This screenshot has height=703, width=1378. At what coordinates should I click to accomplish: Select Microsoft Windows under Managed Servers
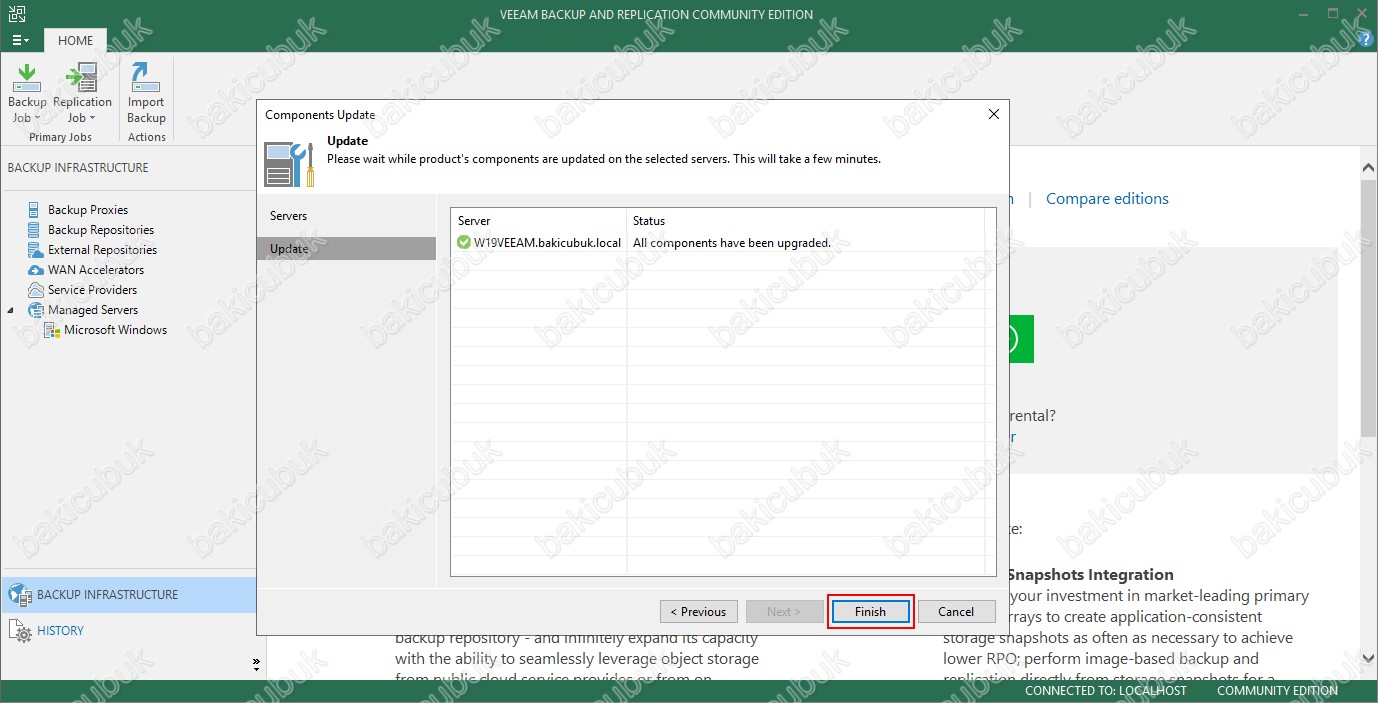[x=115, y=330]
